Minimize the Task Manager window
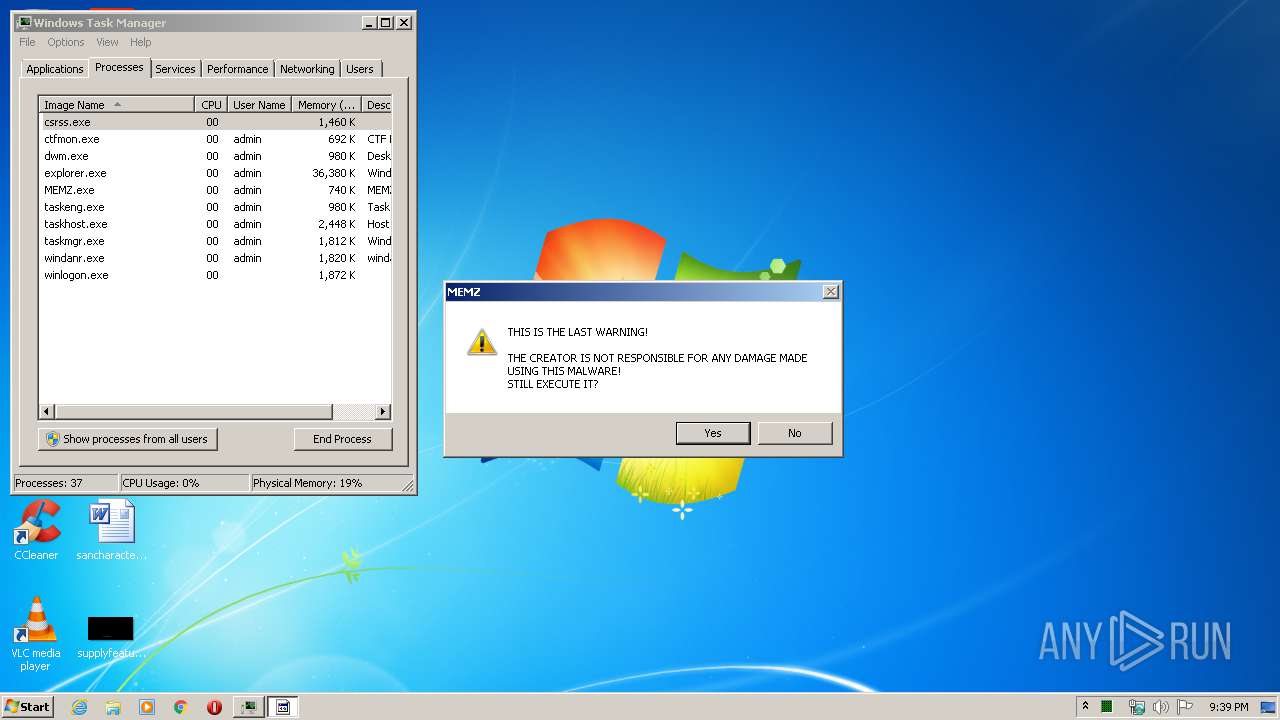Image resolution: width=1280 pixels, height=720 pixels. tap(368, 22)
